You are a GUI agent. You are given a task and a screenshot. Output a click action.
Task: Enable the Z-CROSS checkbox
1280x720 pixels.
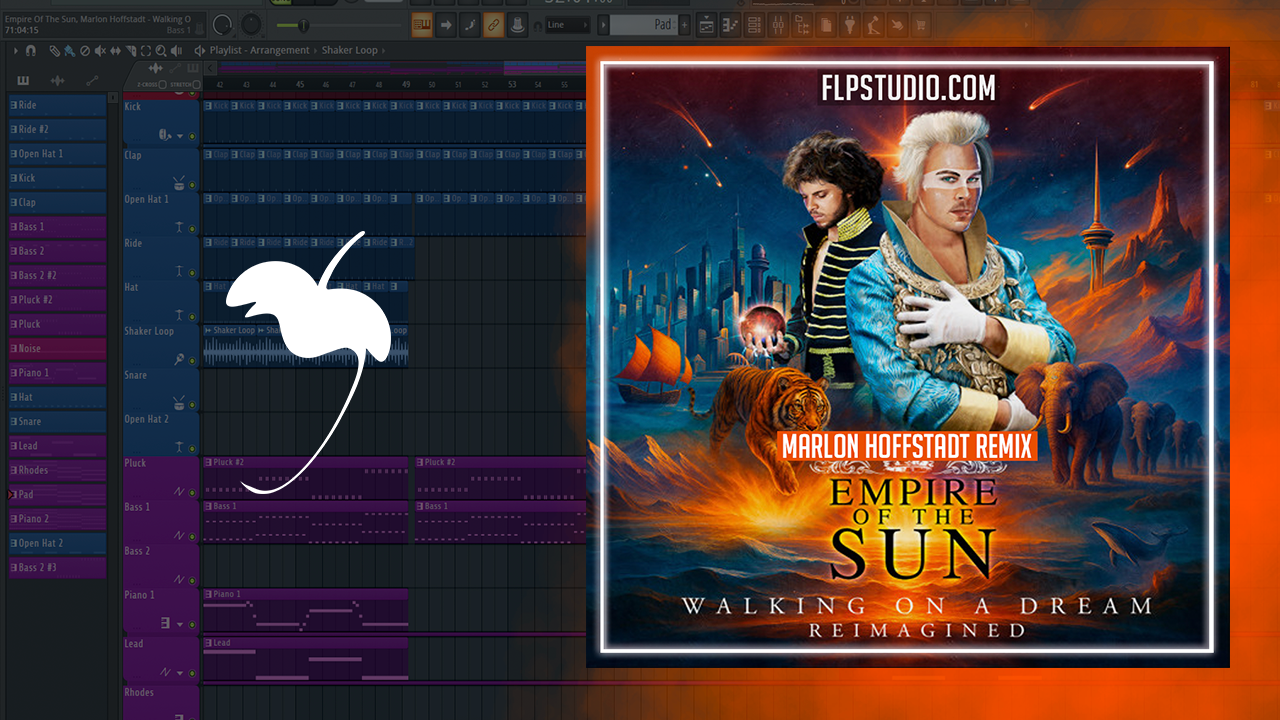point(162,84)
